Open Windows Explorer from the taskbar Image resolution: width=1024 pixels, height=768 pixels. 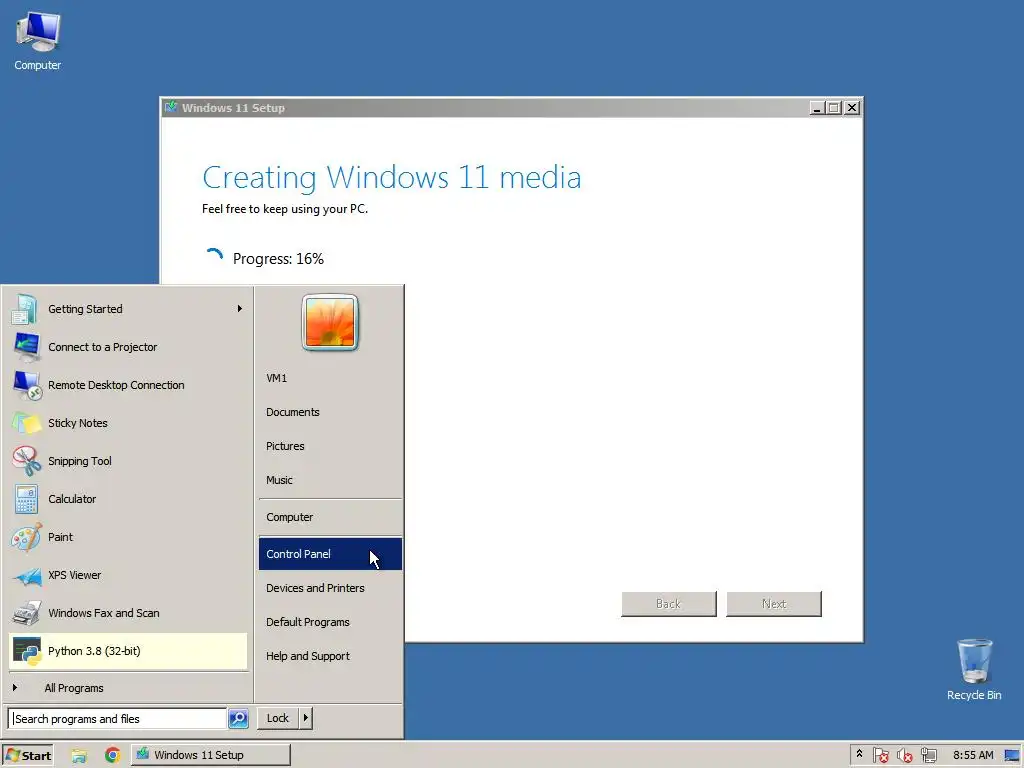tap(79, 756)
